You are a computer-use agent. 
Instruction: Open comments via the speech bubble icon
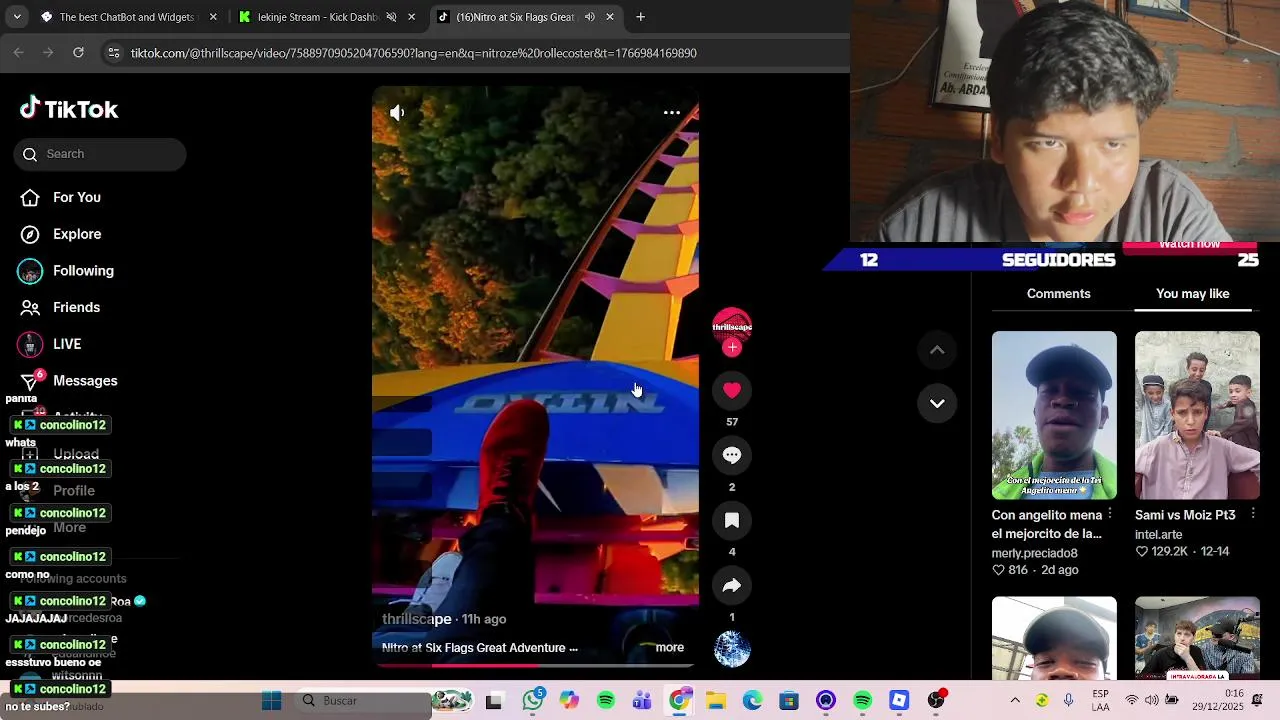(732, 455)
